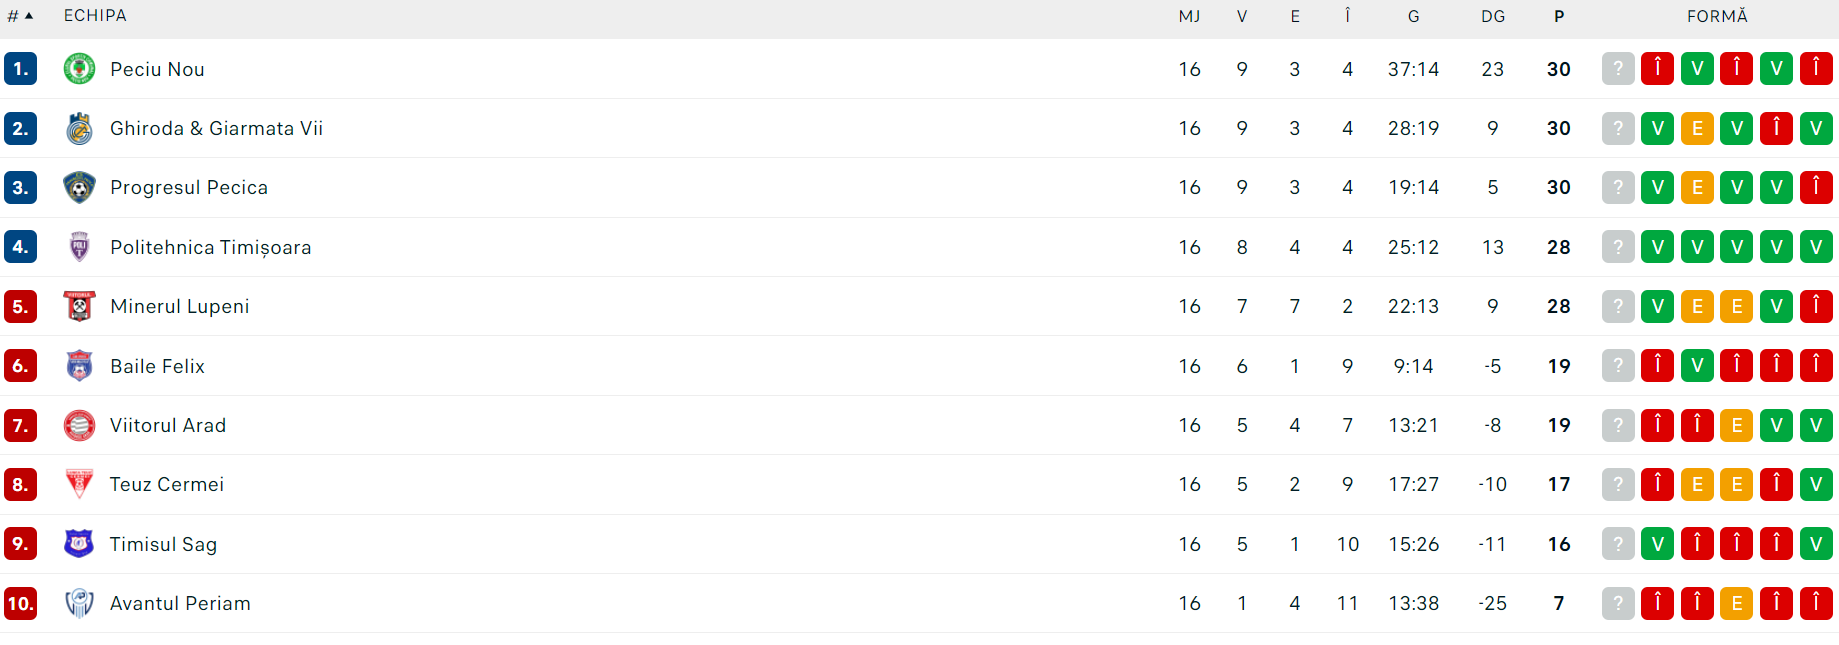Click rank badge 4 for Politehnica Timișoara
This screenshot has height=645, width=1839.
[20, 247]
